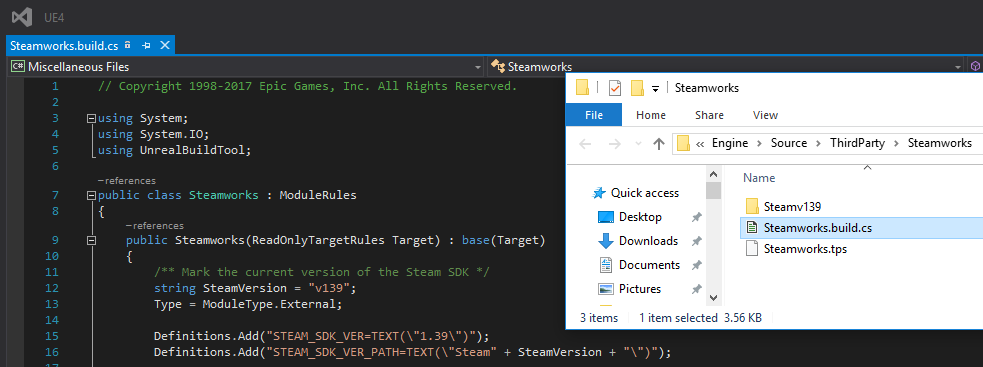This screenshot has height=367, width=983.
Task: Open the recent locations dropdown chevron
Action: coord(639,144)
